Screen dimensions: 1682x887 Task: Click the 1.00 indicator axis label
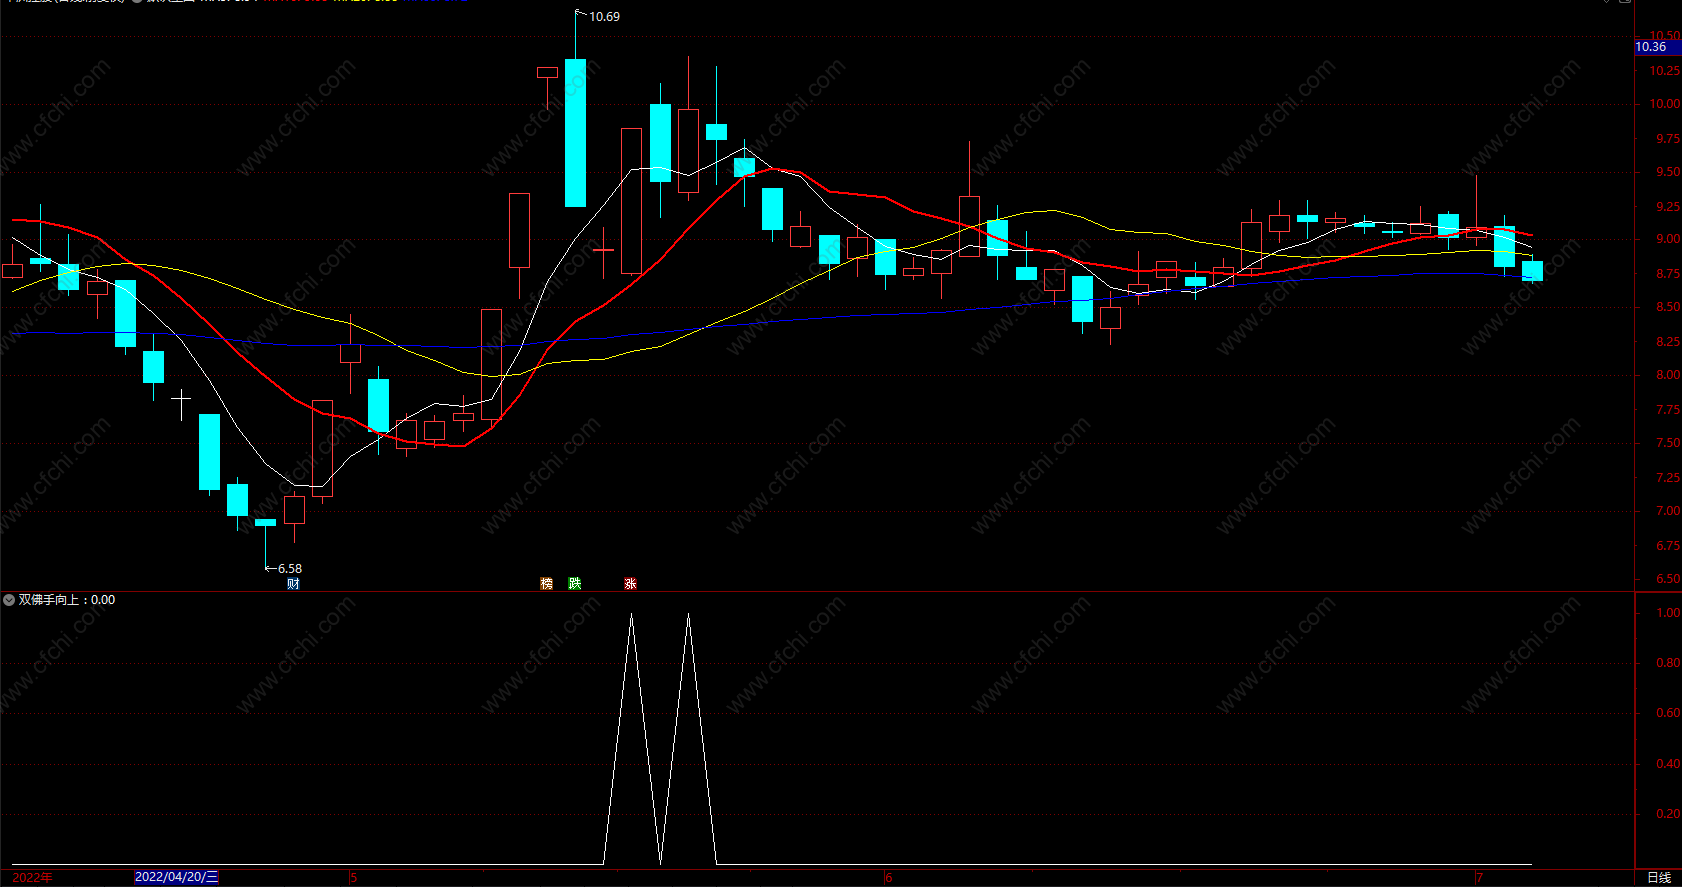(x=1668, y=613)
